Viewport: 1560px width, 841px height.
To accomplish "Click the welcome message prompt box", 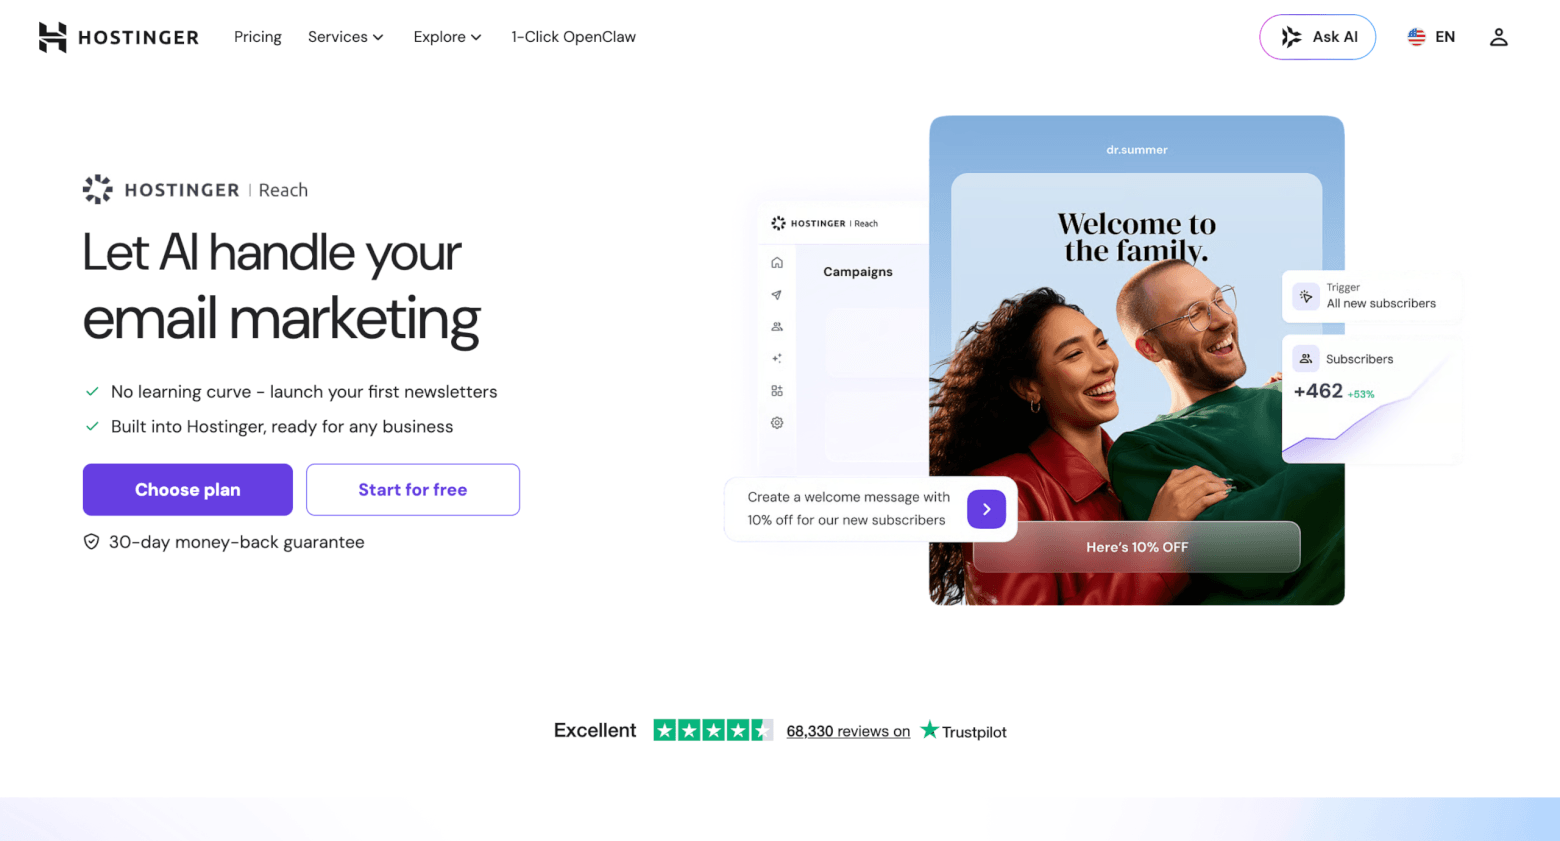I will tap(871, 509).
